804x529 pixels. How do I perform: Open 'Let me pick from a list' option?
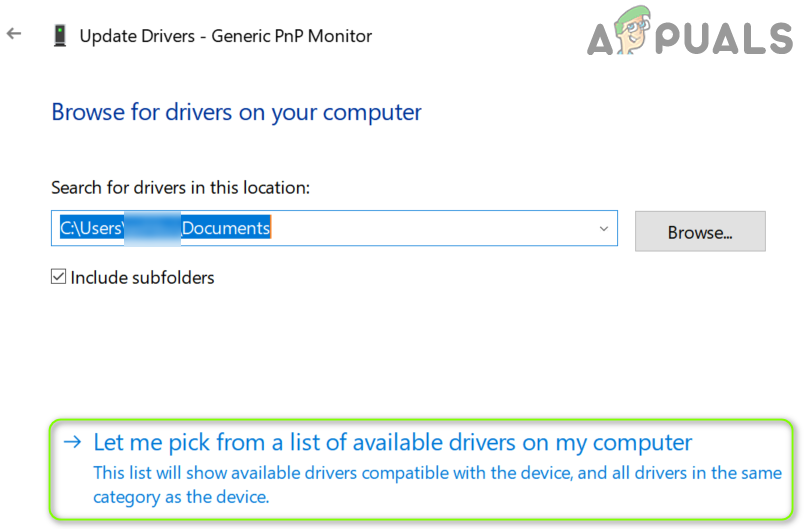(392, 442)
